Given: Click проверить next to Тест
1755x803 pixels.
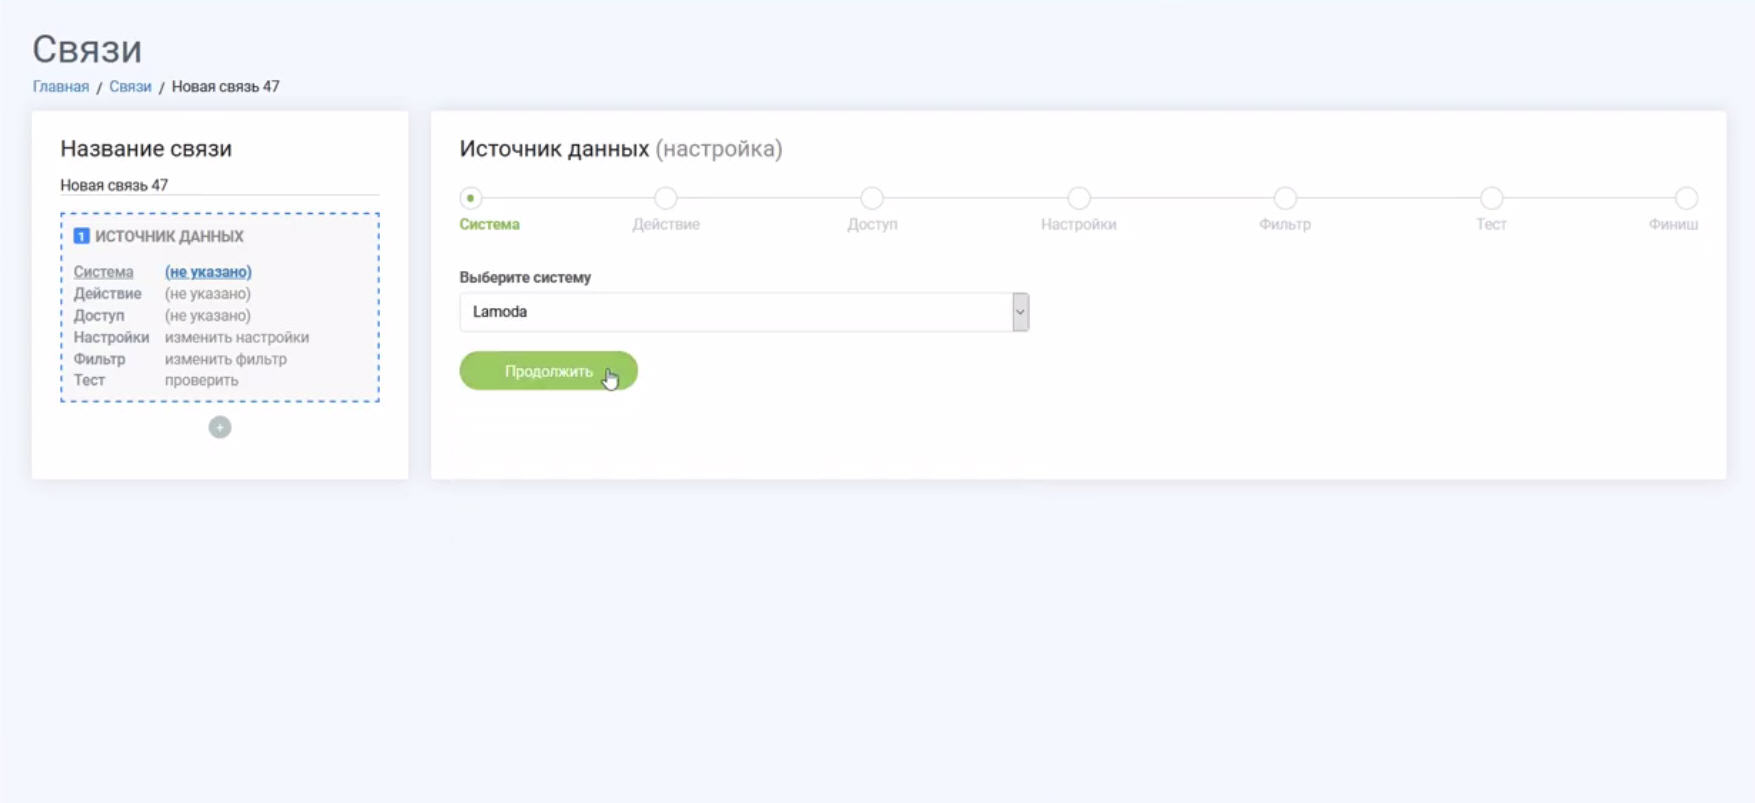Looking at the screenshot, I should pyautogui.click(x=202, y=380).
